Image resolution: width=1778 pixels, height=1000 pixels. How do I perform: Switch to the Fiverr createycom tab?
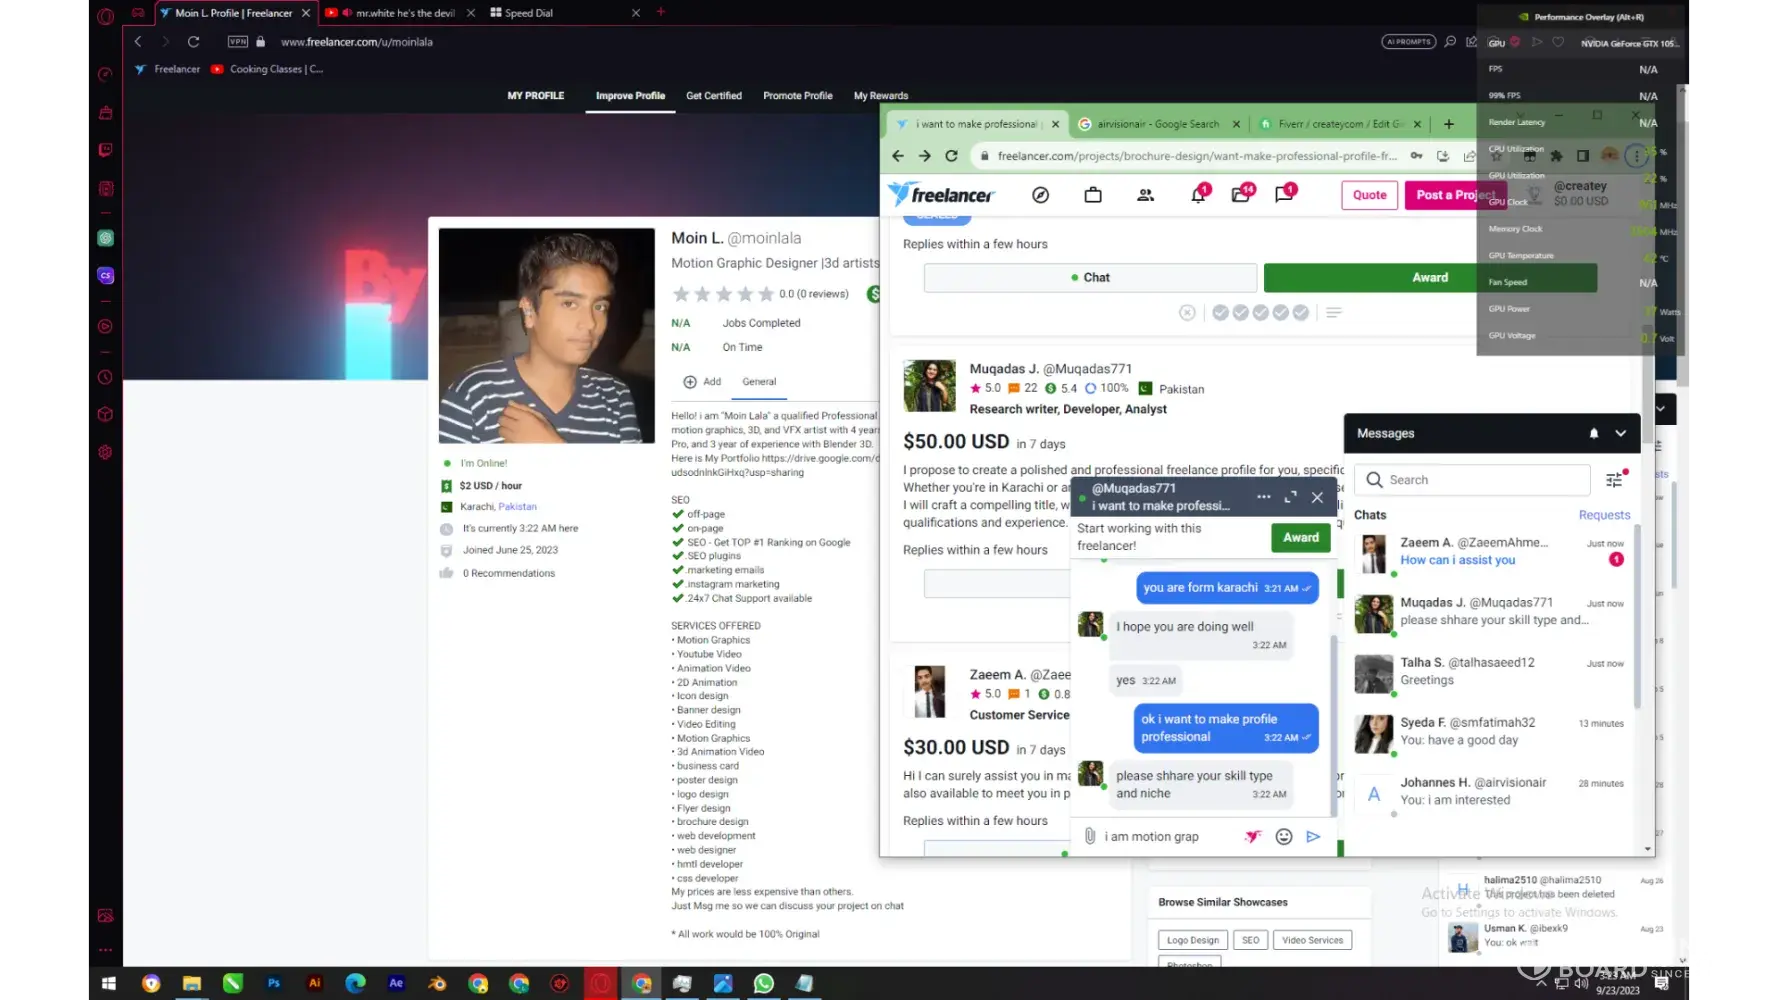point(1341,124)
